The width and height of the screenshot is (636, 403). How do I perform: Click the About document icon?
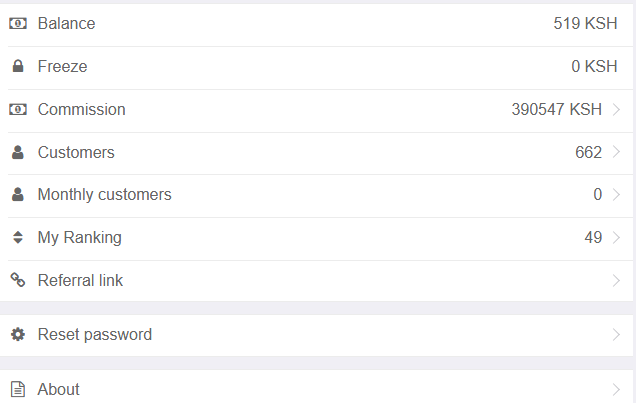point(17,389)
